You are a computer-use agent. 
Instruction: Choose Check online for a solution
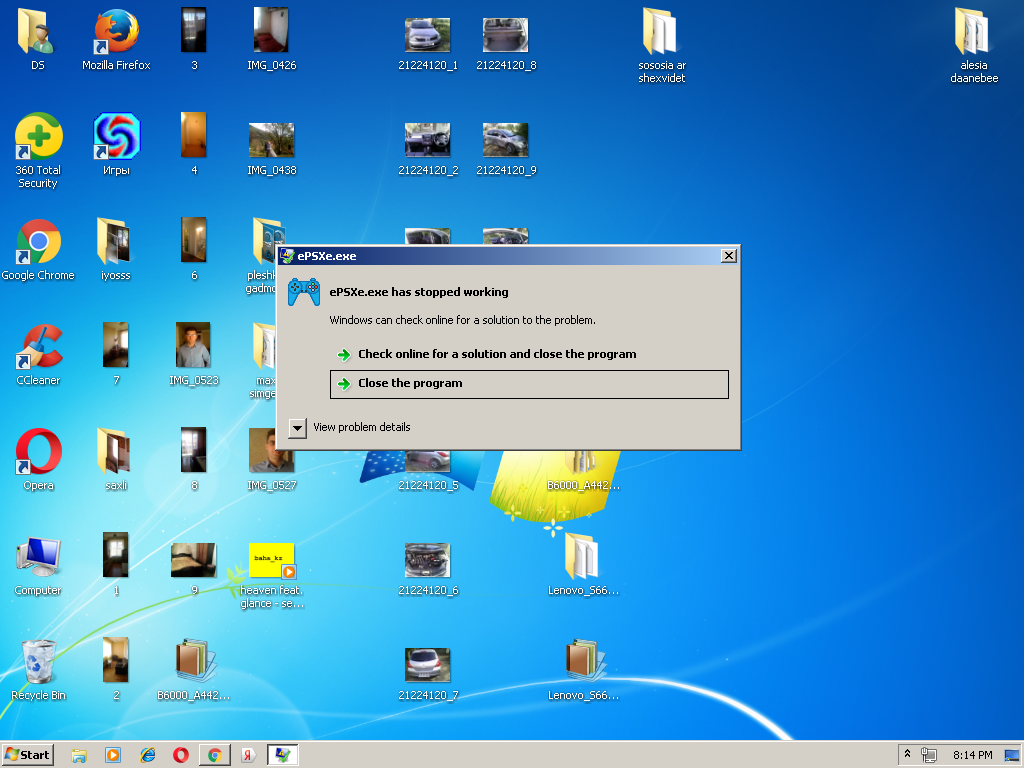click(496, 354)
